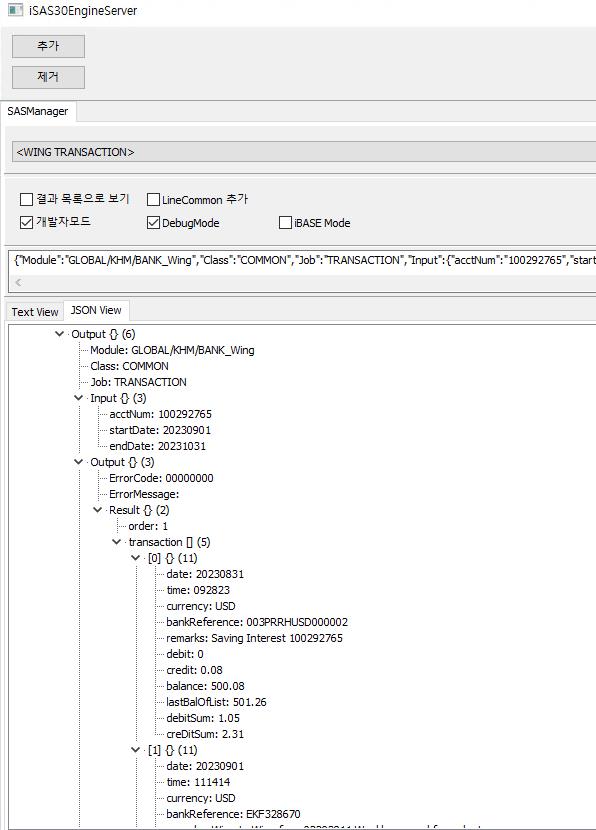
Task: Uncheck the DebugMode checkbox
Action: (x=153, y=223)
